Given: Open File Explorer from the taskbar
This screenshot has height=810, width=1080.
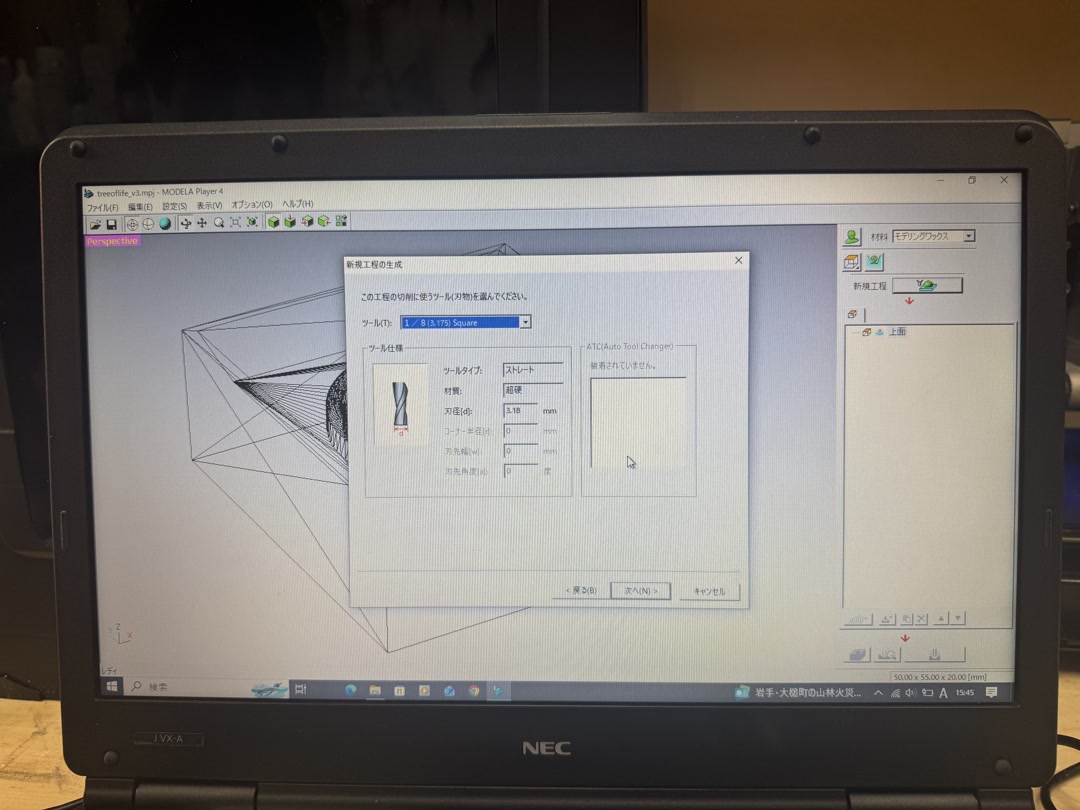Looking at the screenshot, I should [375, 689].
